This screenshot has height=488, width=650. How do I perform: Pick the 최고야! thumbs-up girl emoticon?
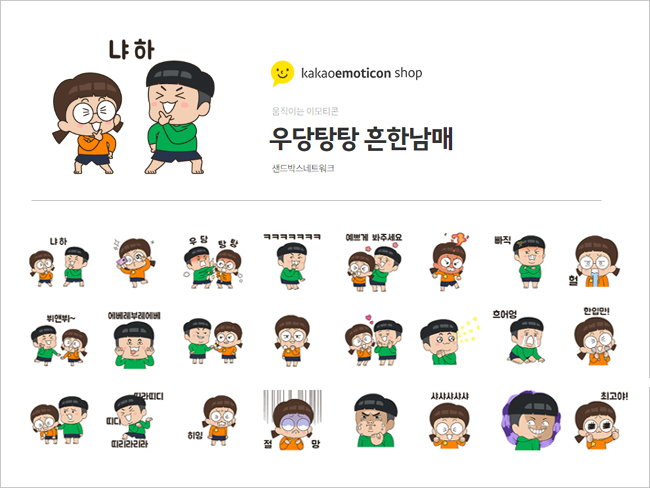tap(601, 420)
